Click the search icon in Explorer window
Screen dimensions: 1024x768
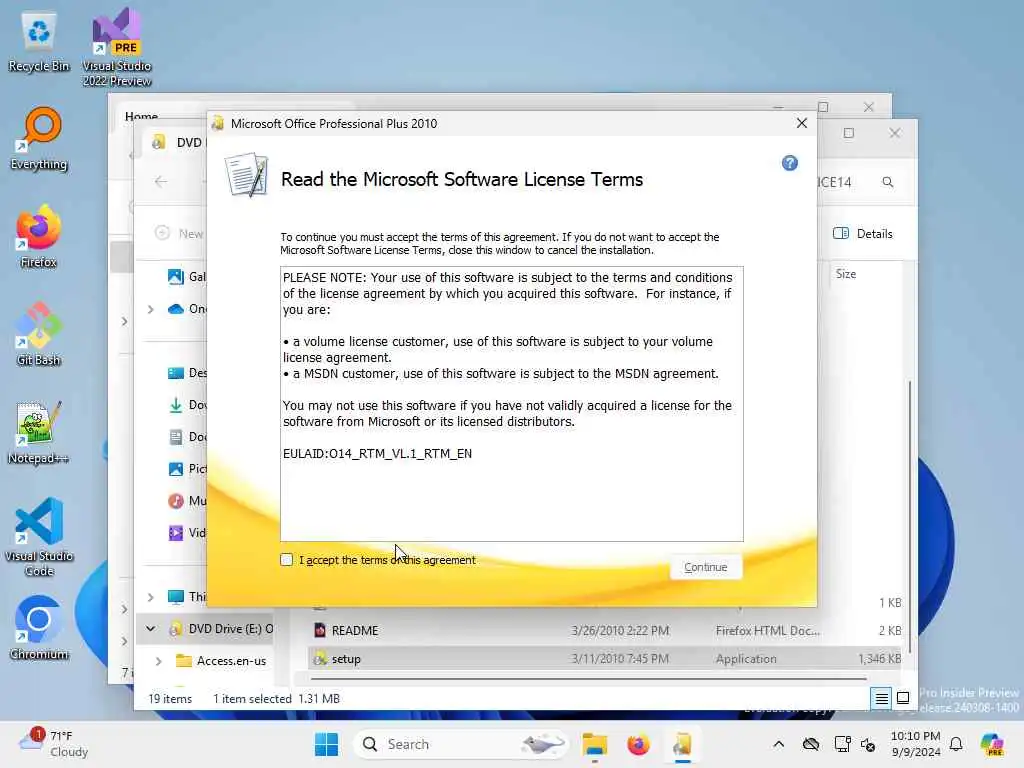coord(888,182)
